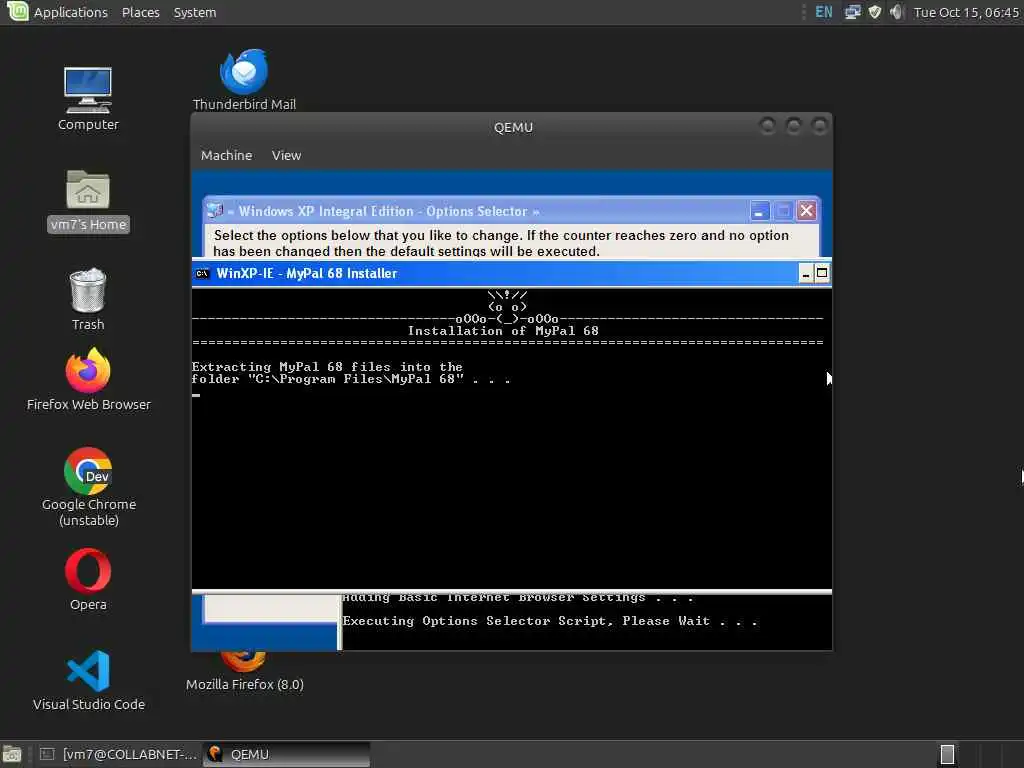Click the EN keyboard layout indicator

point(824,12)
